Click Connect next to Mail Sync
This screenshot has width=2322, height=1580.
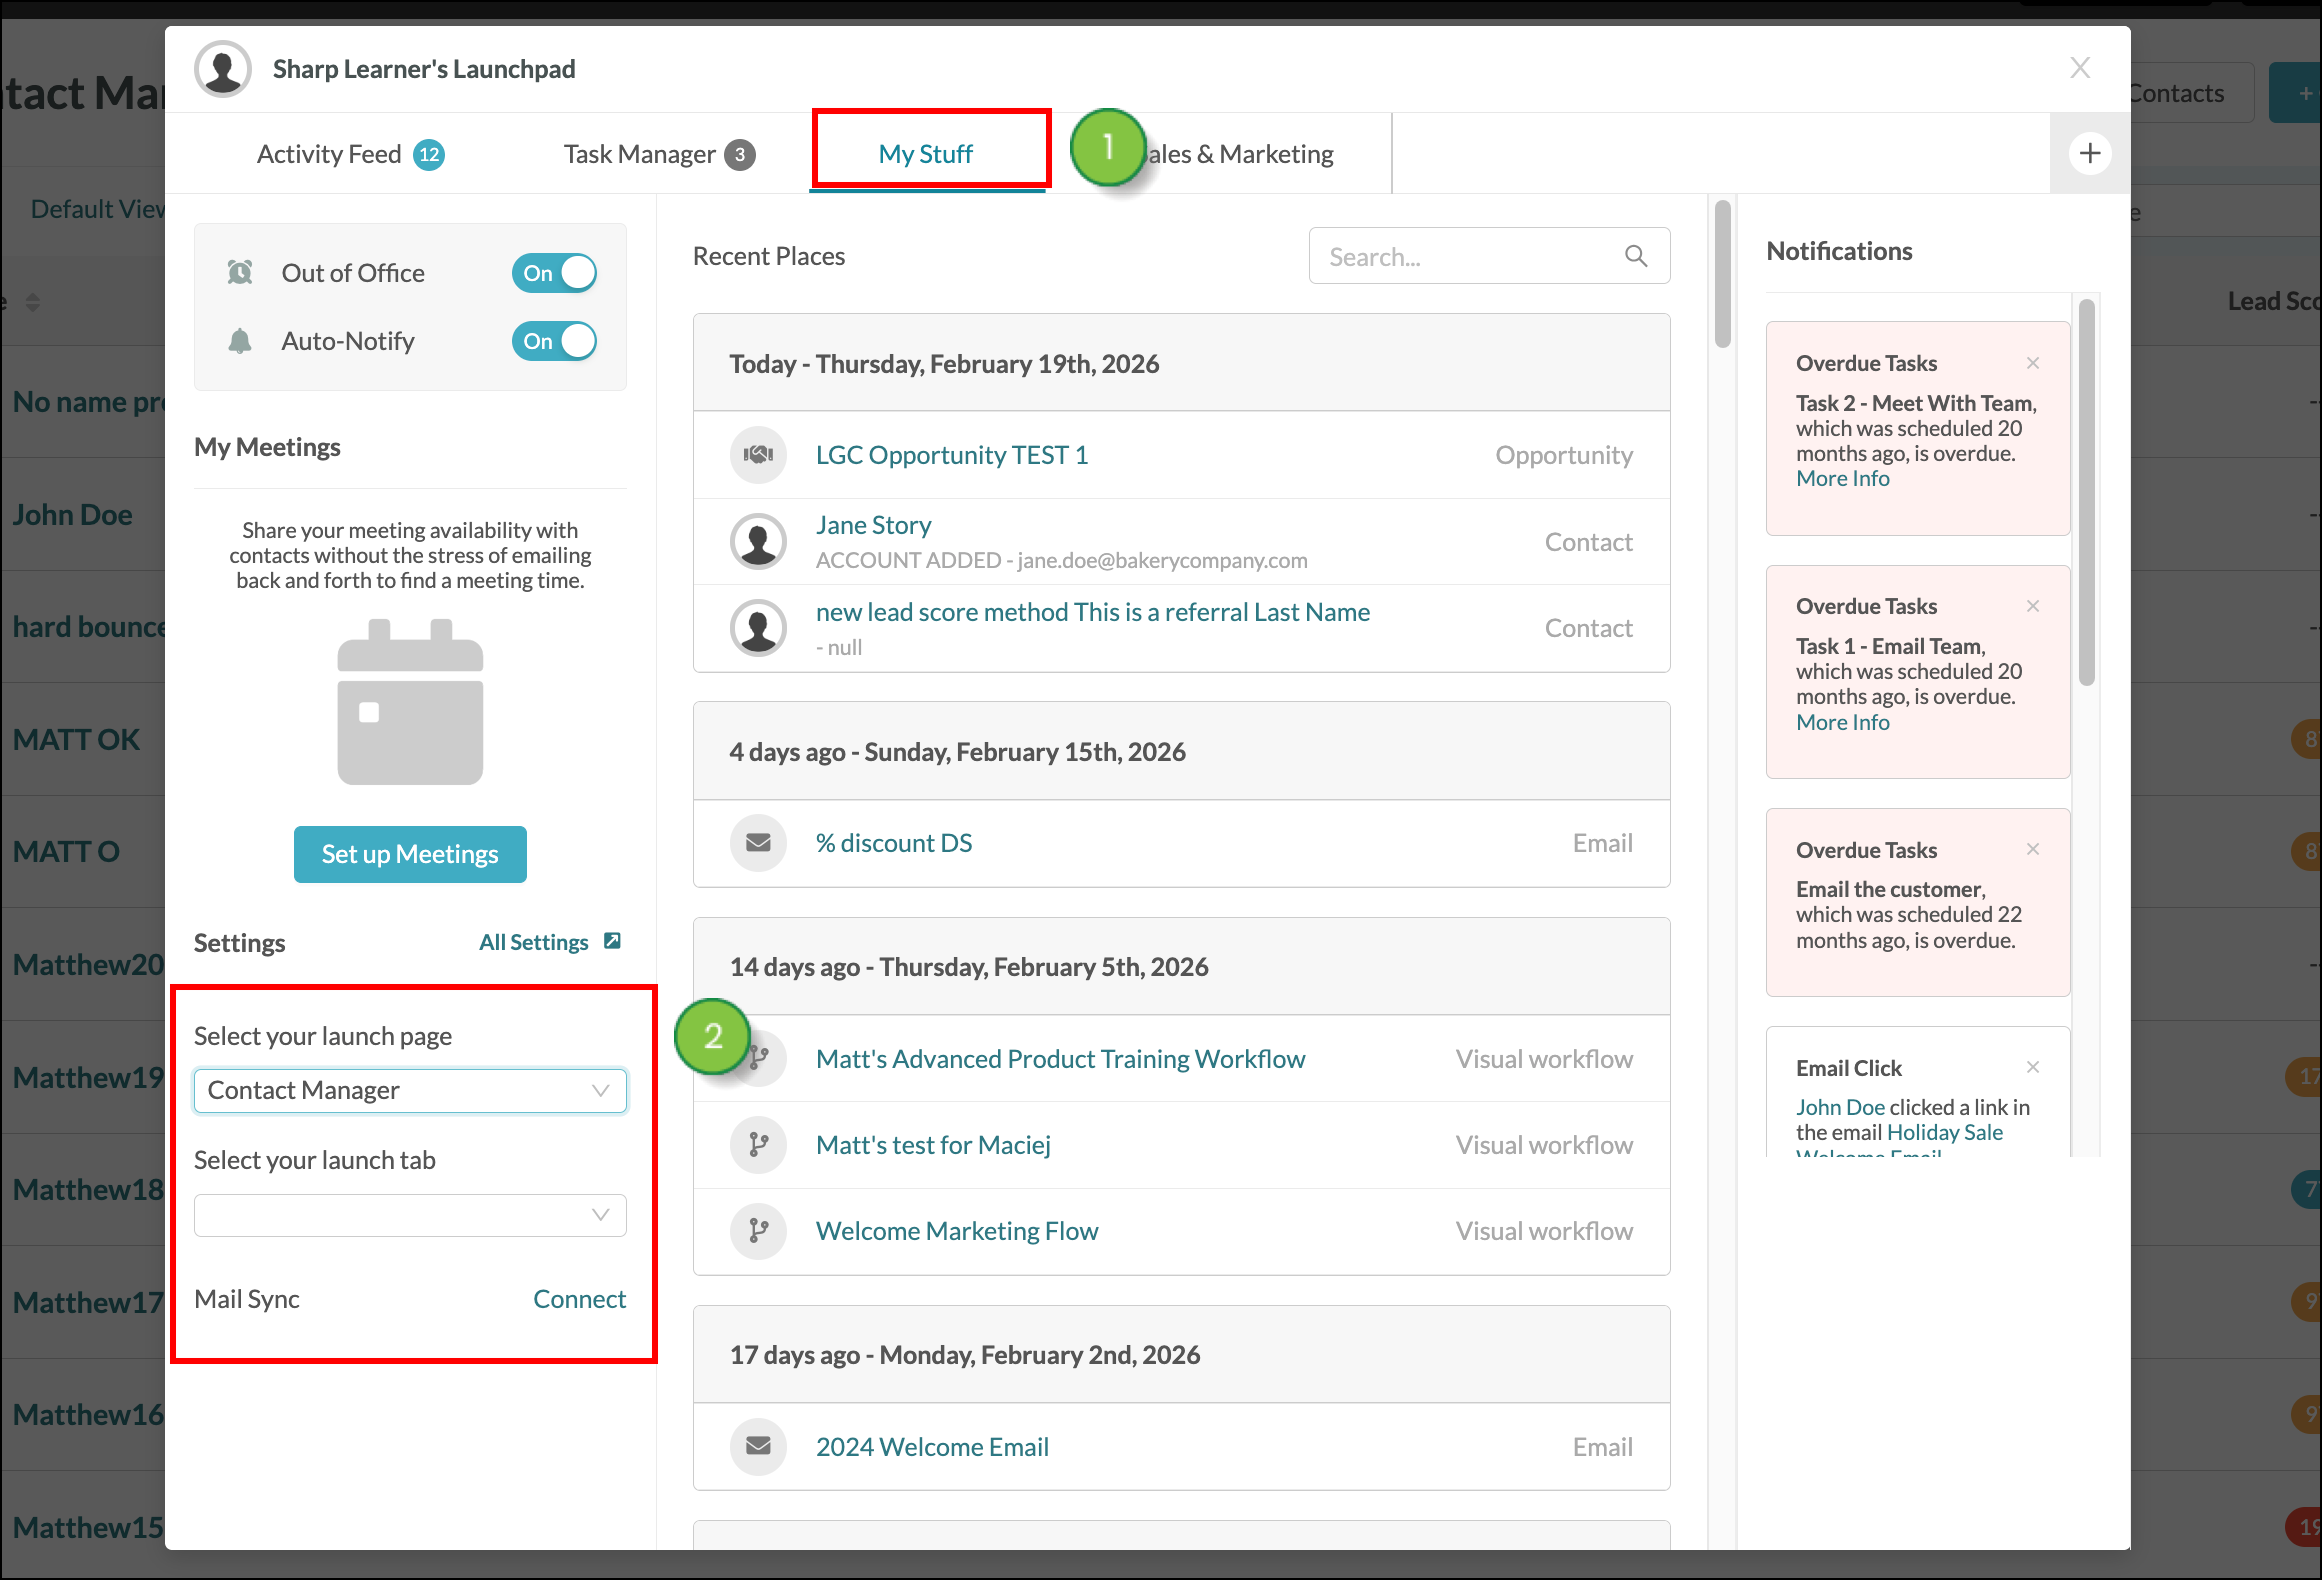[579, 1299]
